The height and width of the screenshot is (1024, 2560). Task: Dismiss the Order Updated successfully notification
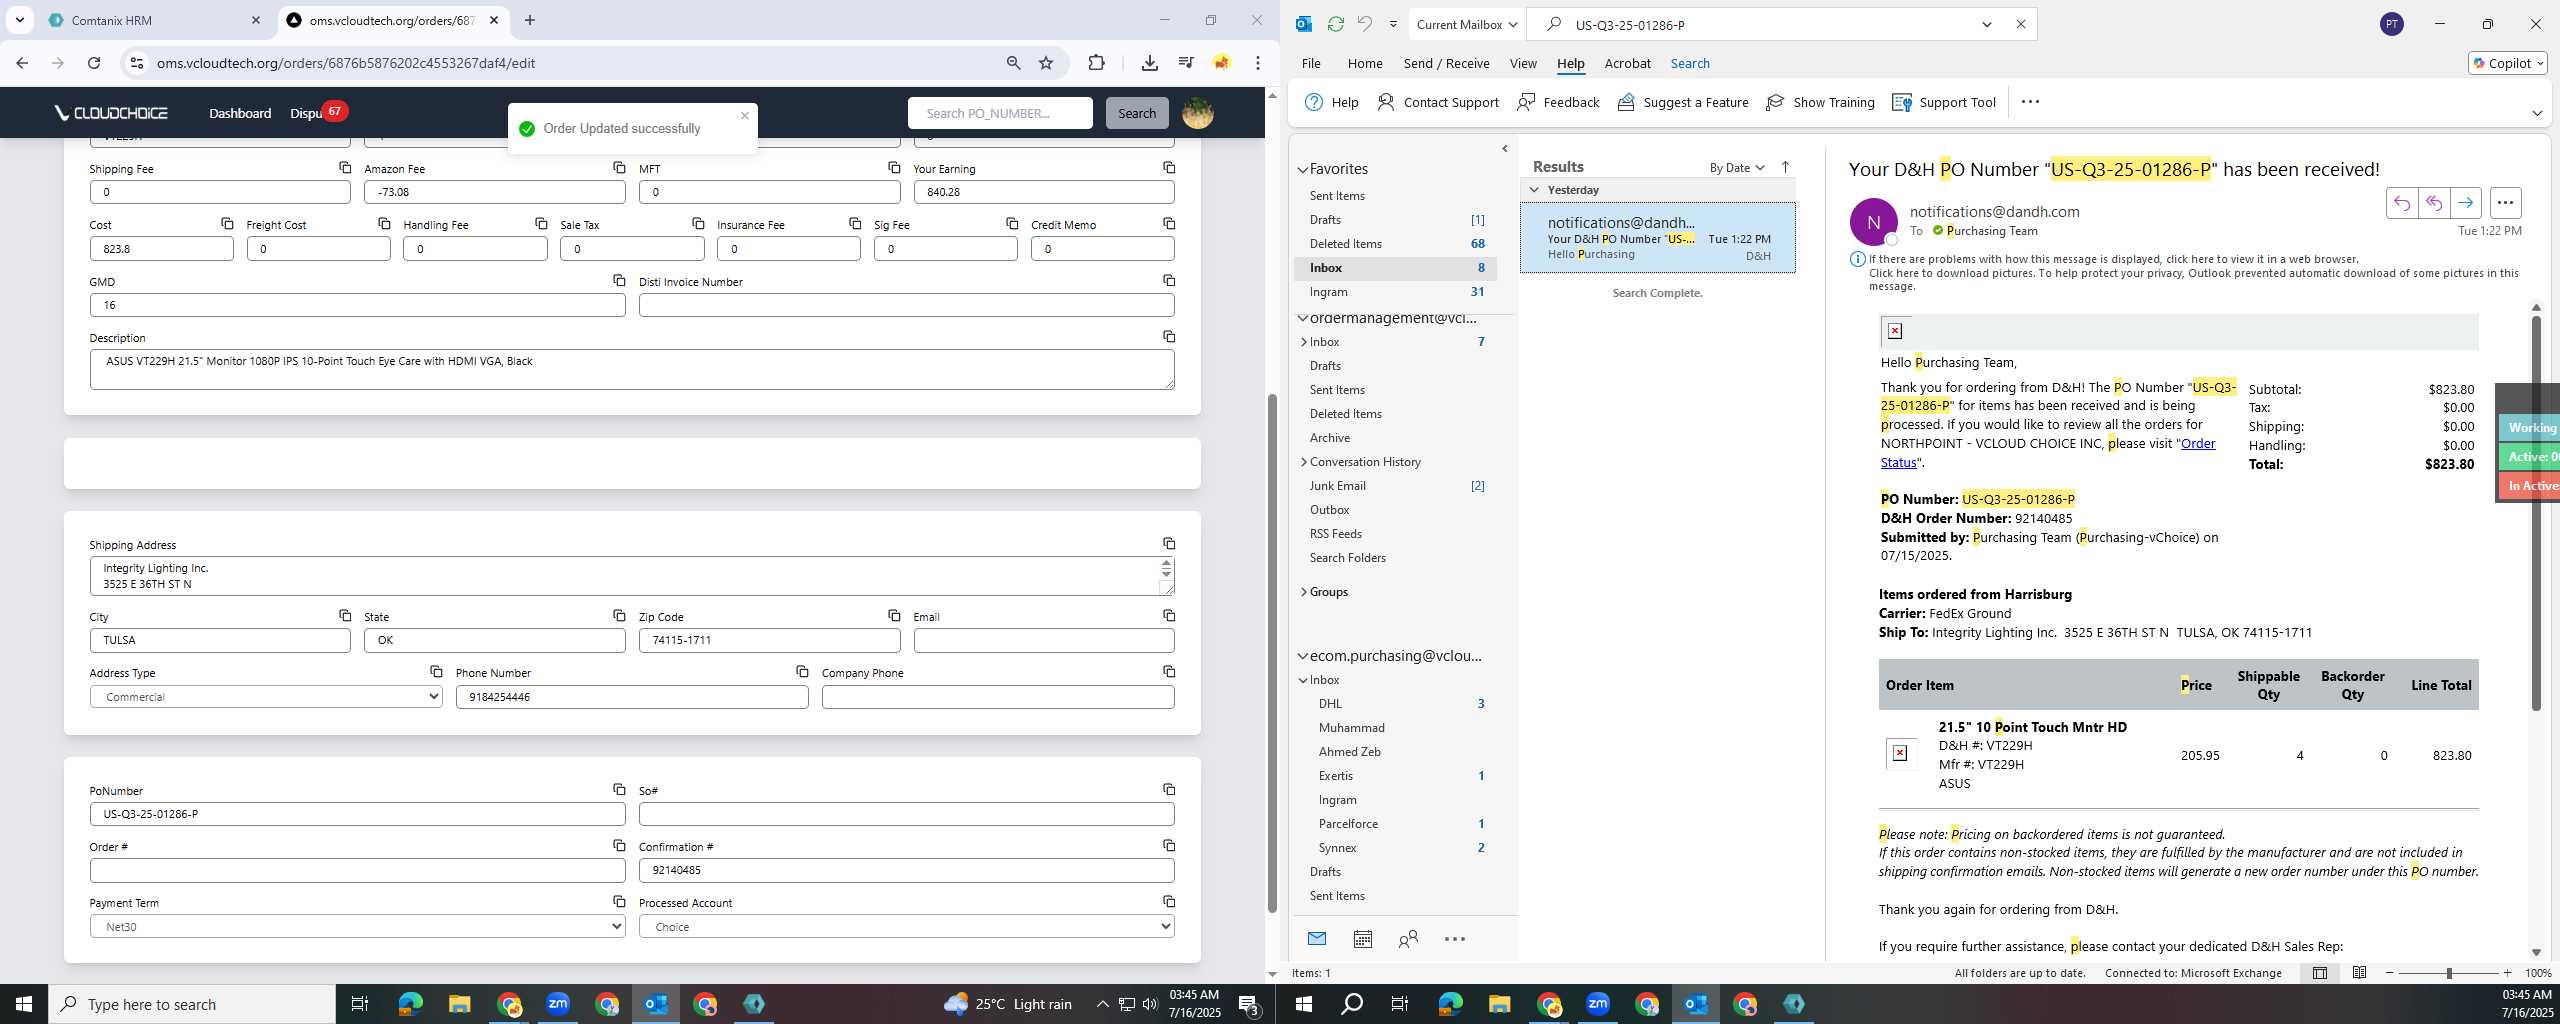[x=744, y=115]
